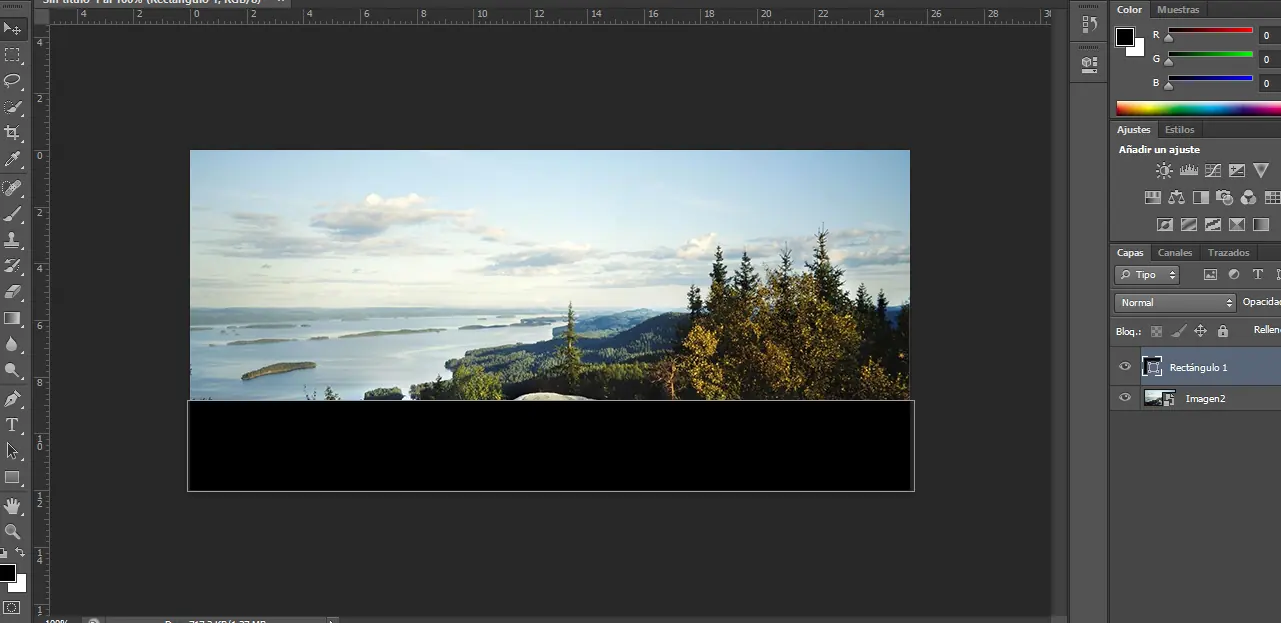Image resolution: width=1281 pixels, height=623 pixels.
Task: Switch to the Canales tab
Action: (x=1175, y=253)
